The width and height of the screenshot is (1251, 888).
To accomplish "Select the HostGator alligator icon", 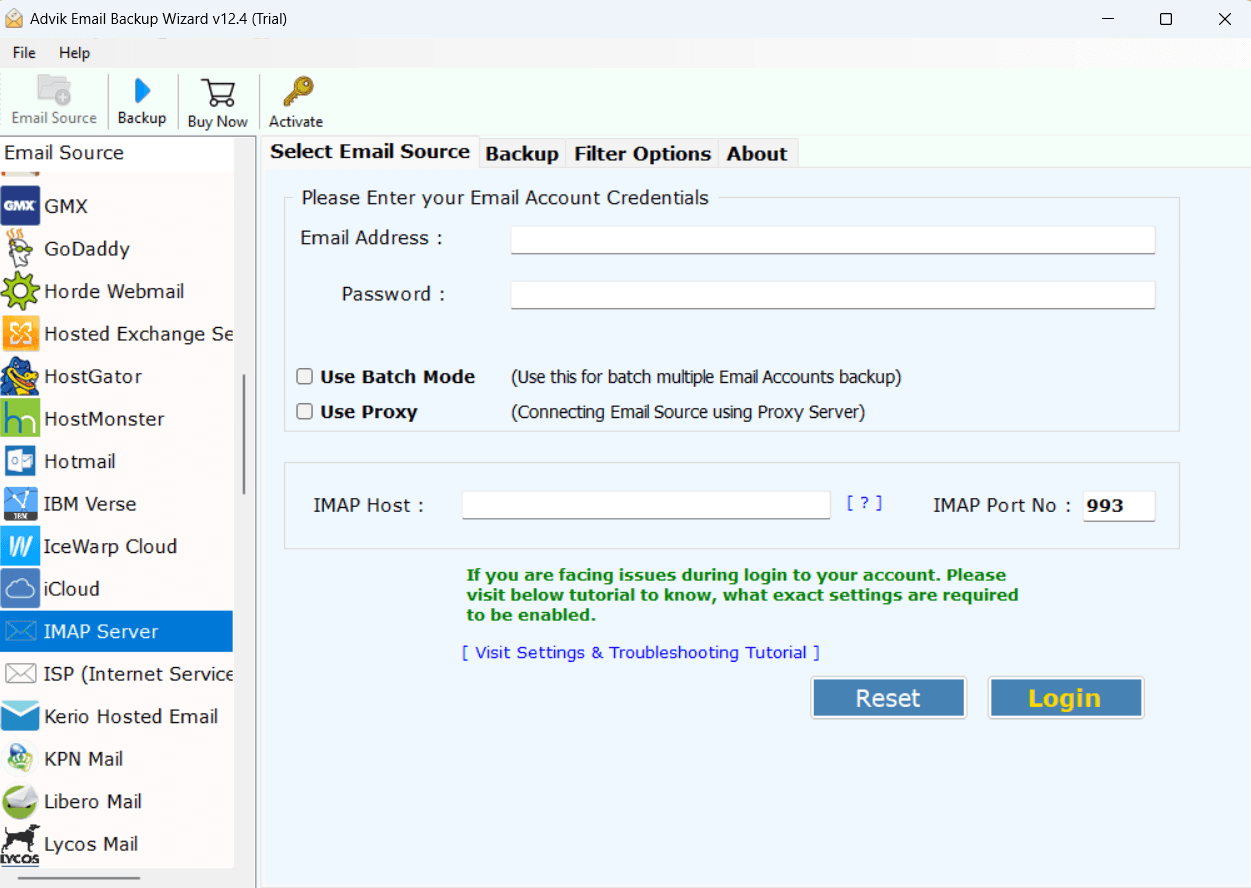I will coord(20,376).
